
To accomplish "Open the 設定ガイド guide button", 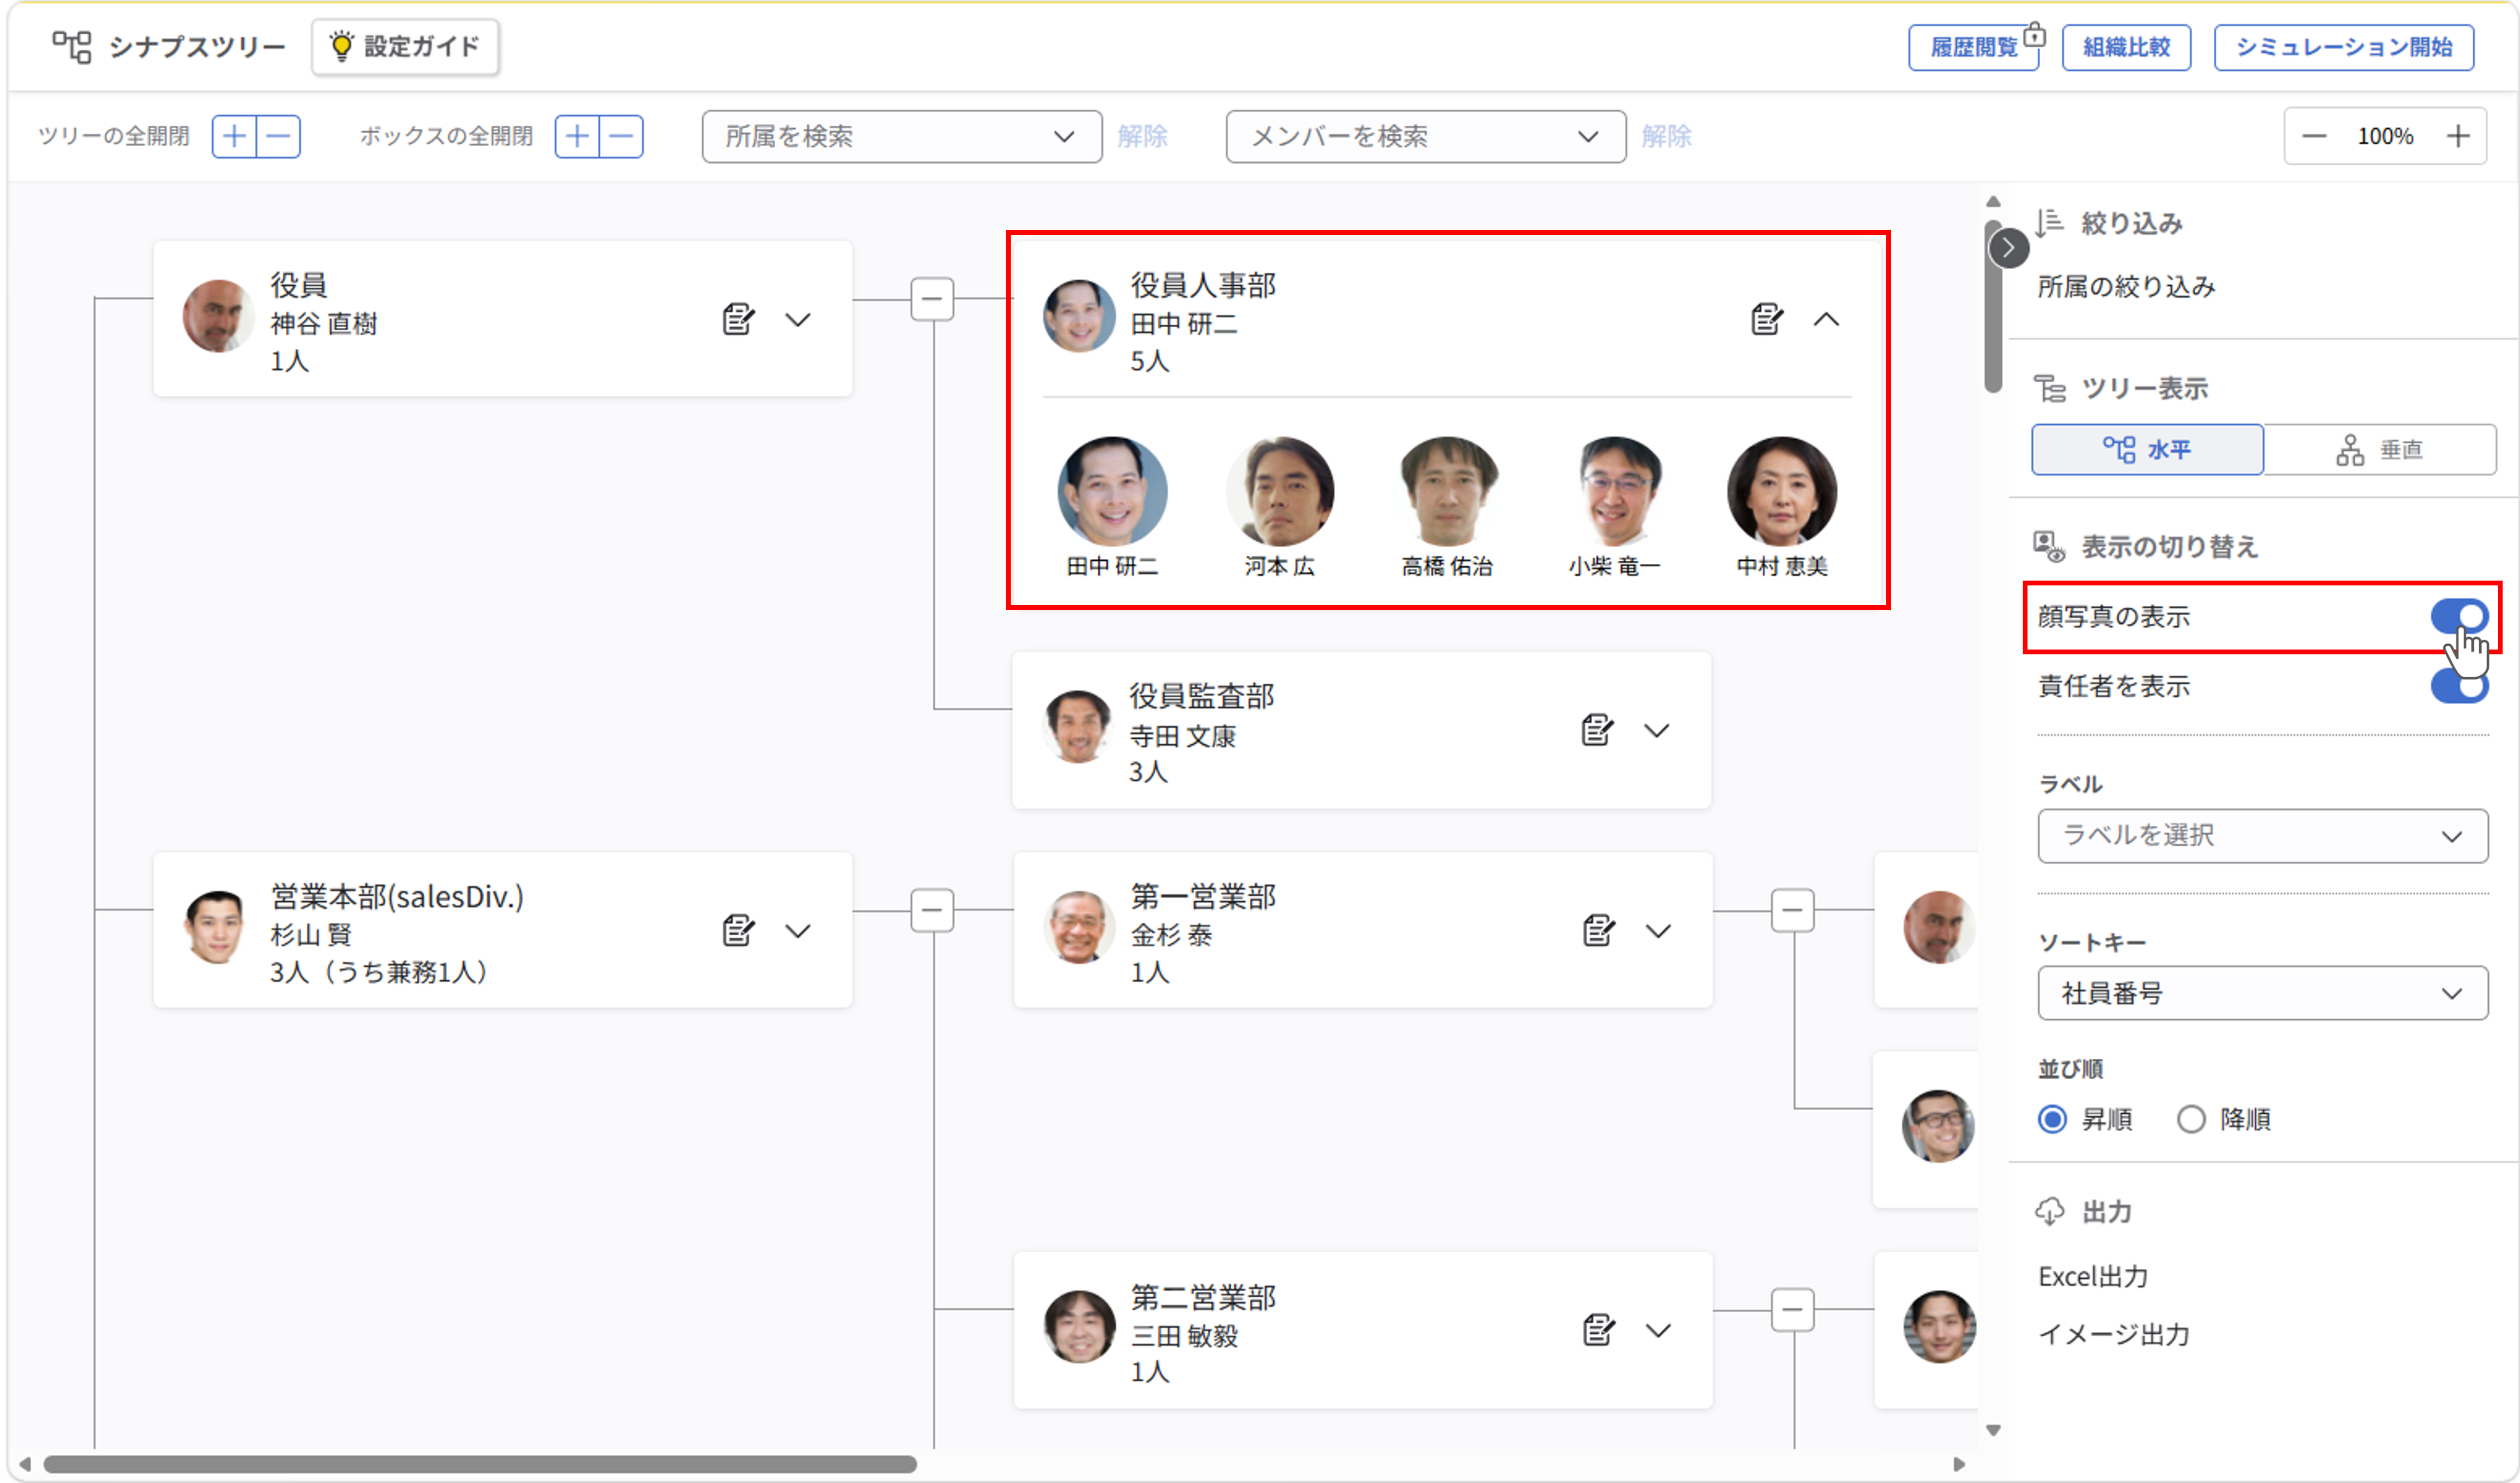I will click(405, 47).
